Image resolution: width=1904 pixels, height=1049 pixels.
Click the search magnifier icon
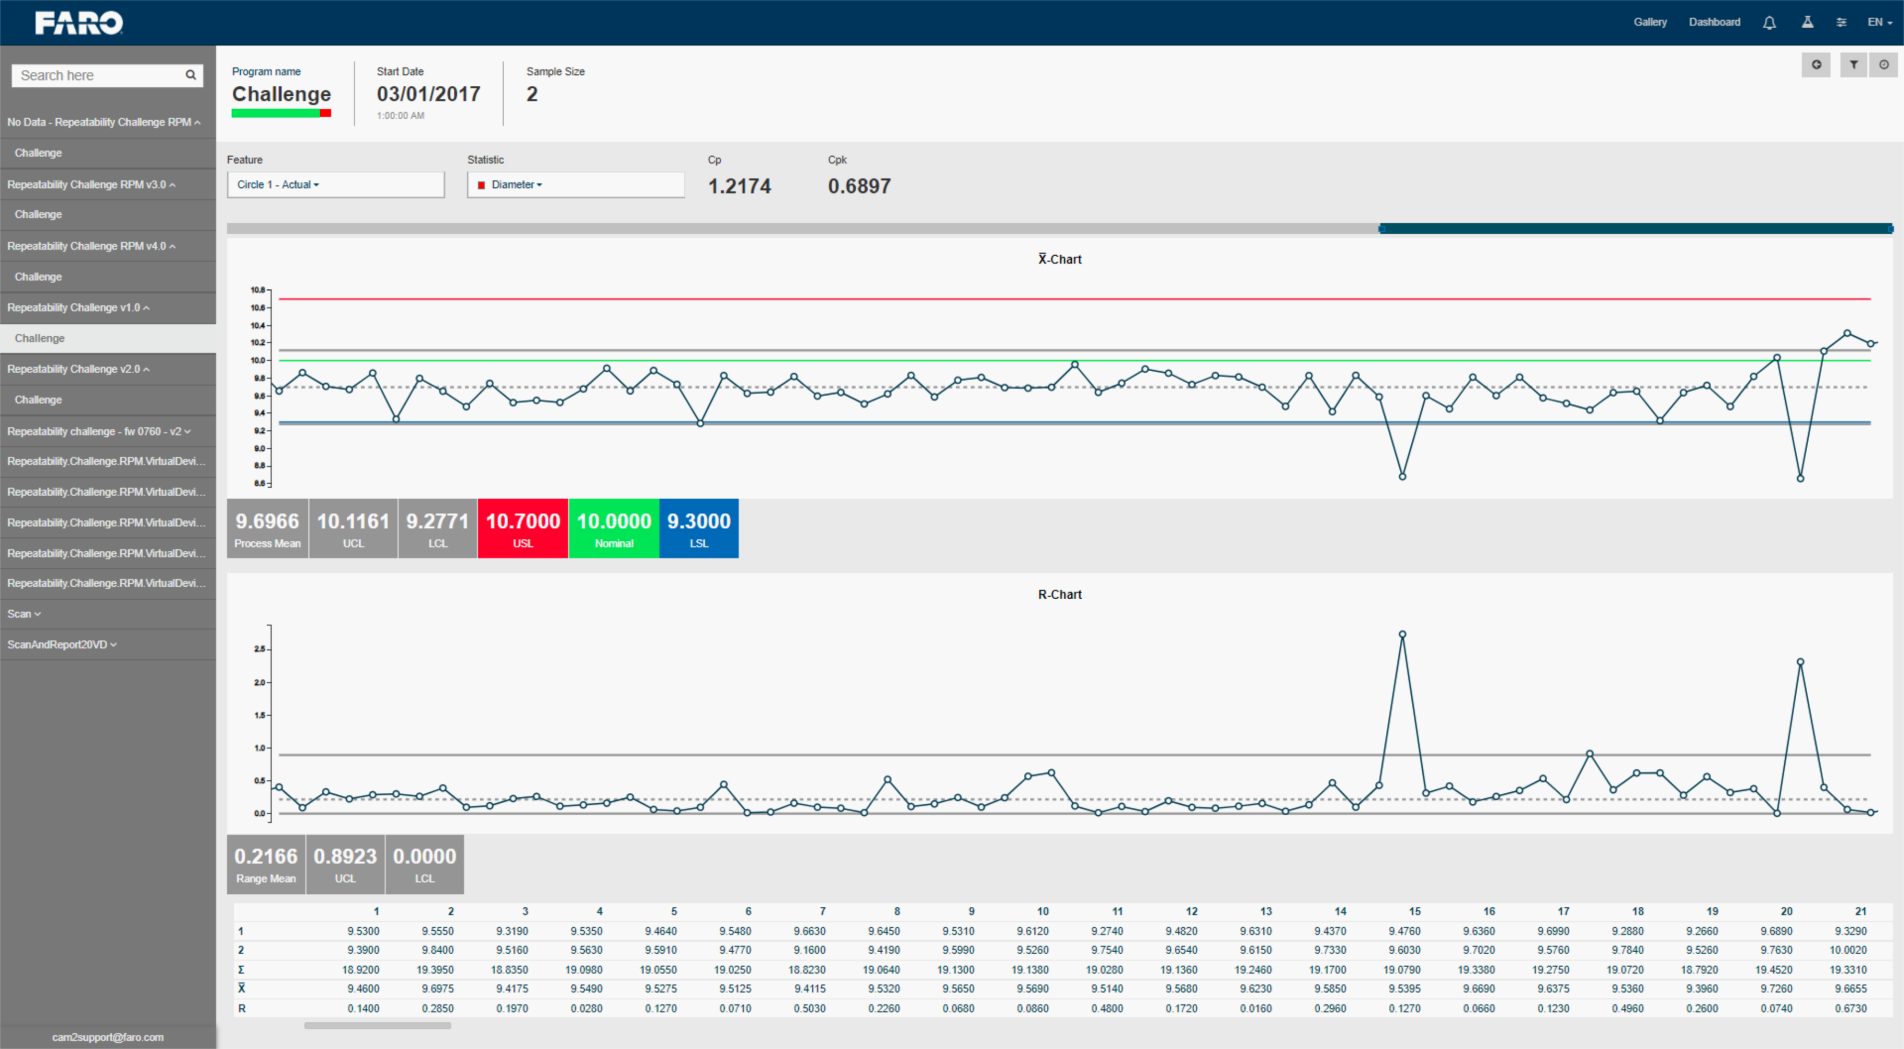(x=190, y=75)
